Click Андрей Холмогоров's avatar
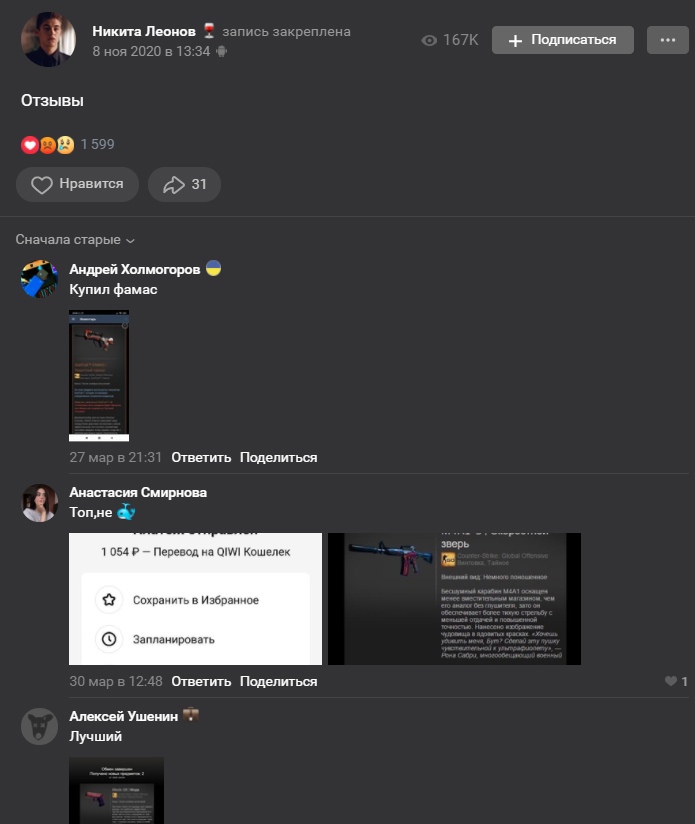 (x=39, y=279)
